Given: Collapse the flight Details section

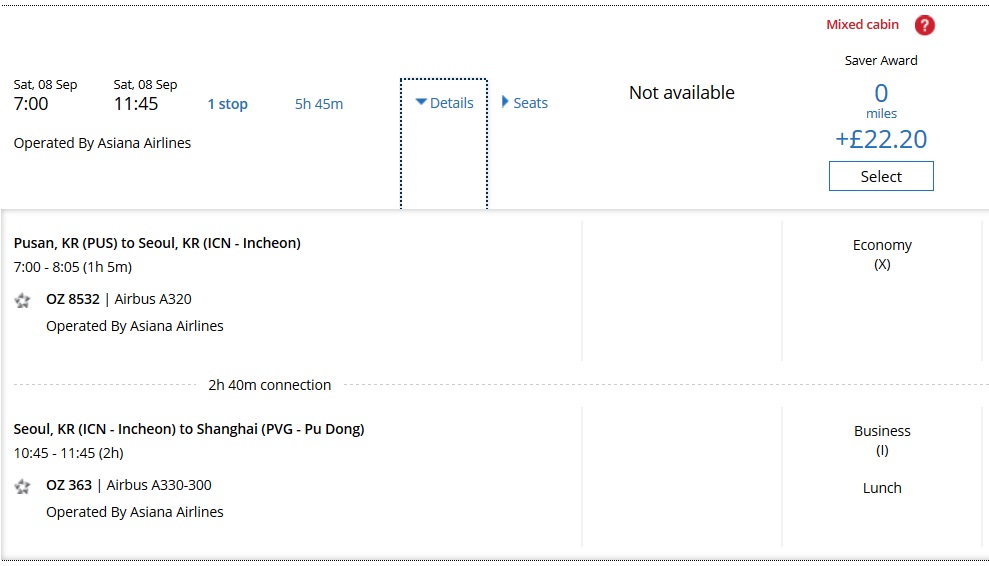Looking at the screenshot, I should tap(444, 103).
